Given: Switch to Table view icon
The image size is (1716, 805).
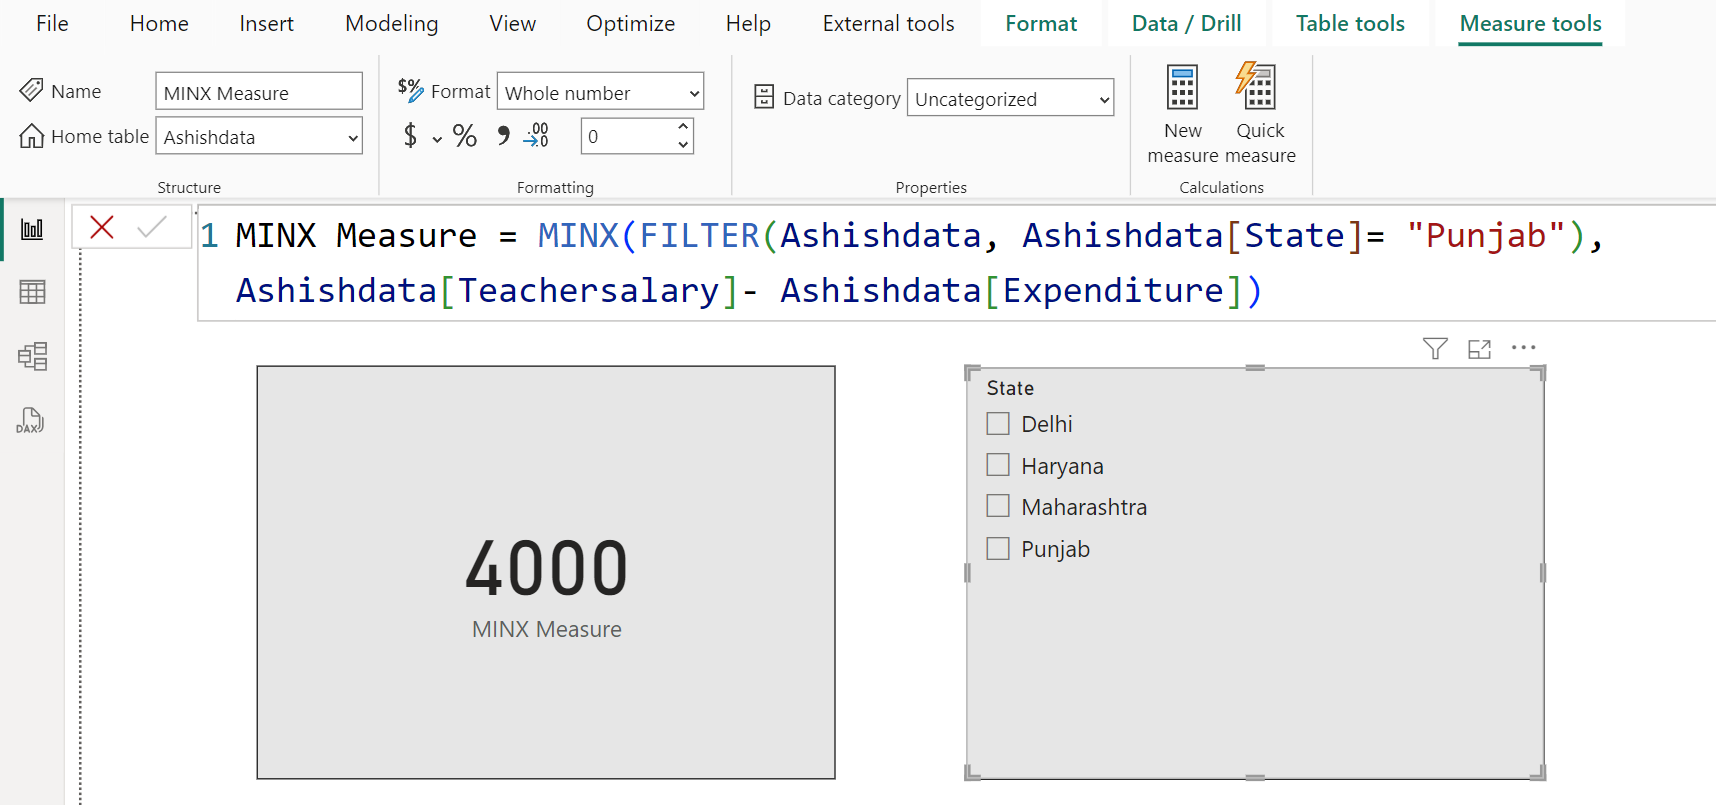Looking at the screenshot, I should coord(32,292).
